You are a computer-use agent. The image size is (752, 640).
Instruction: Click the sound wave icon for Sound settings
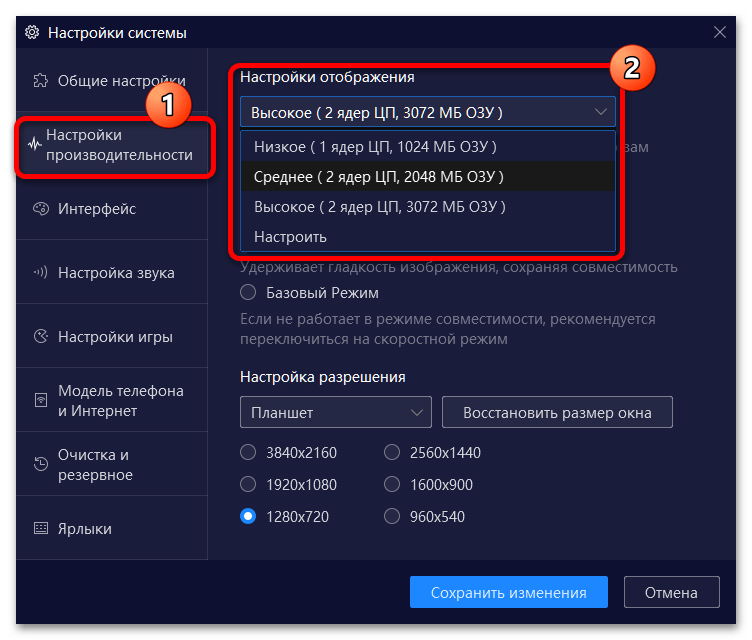41,273
